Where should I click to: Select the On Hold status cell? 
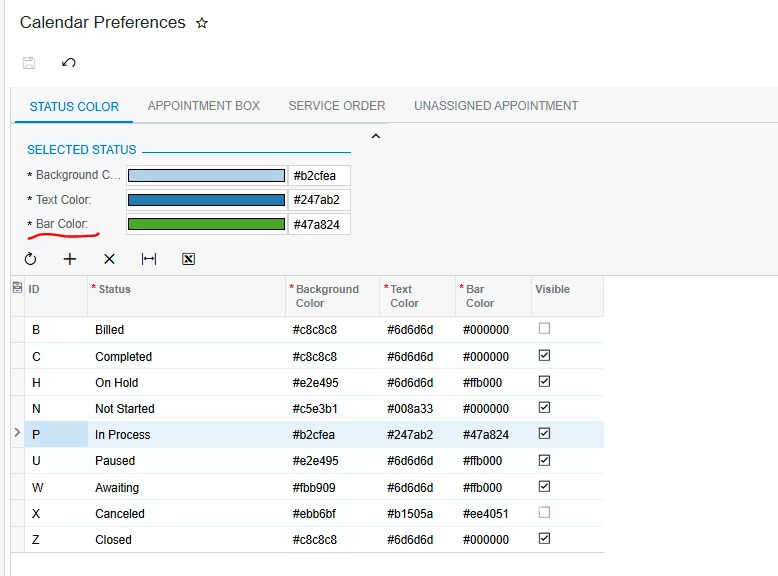tap(187, 383)
